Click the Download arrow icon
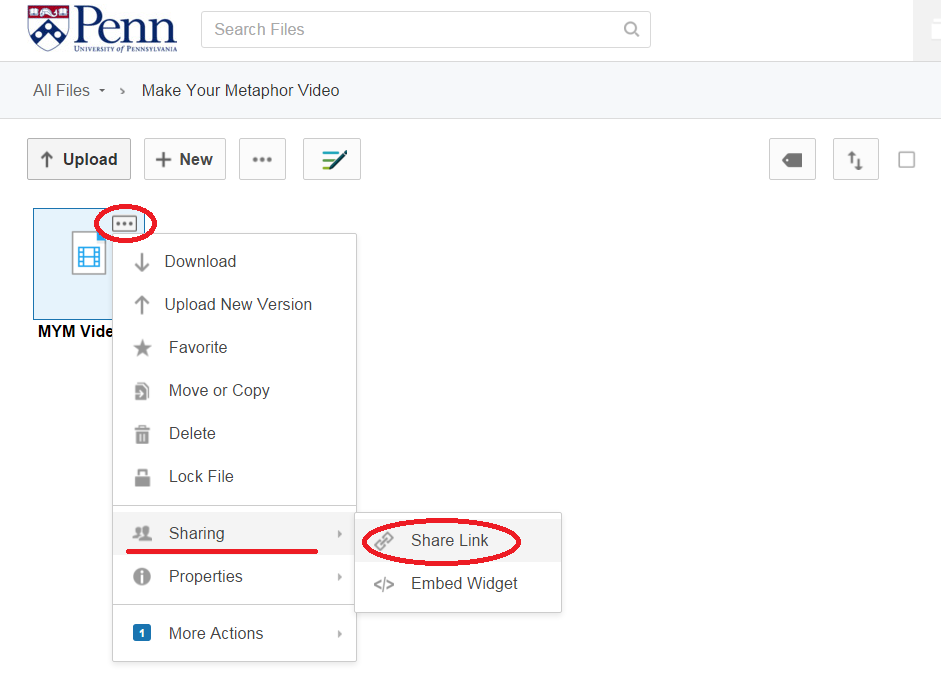The width and height of the screenshot is (941, 673). (x=142, y=262)
